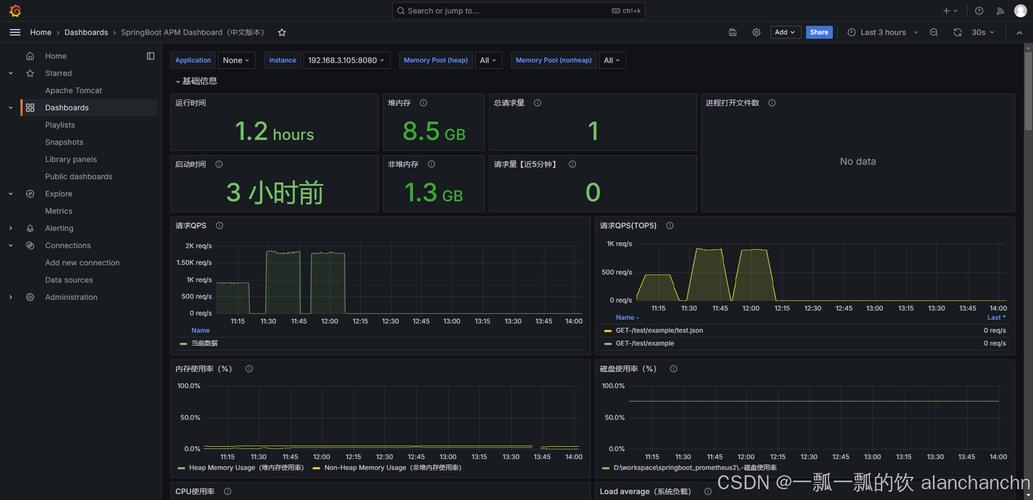1033x500 pixels.
Task: Star the SpringBoot APM Dashboard
Action: (282, 32)
